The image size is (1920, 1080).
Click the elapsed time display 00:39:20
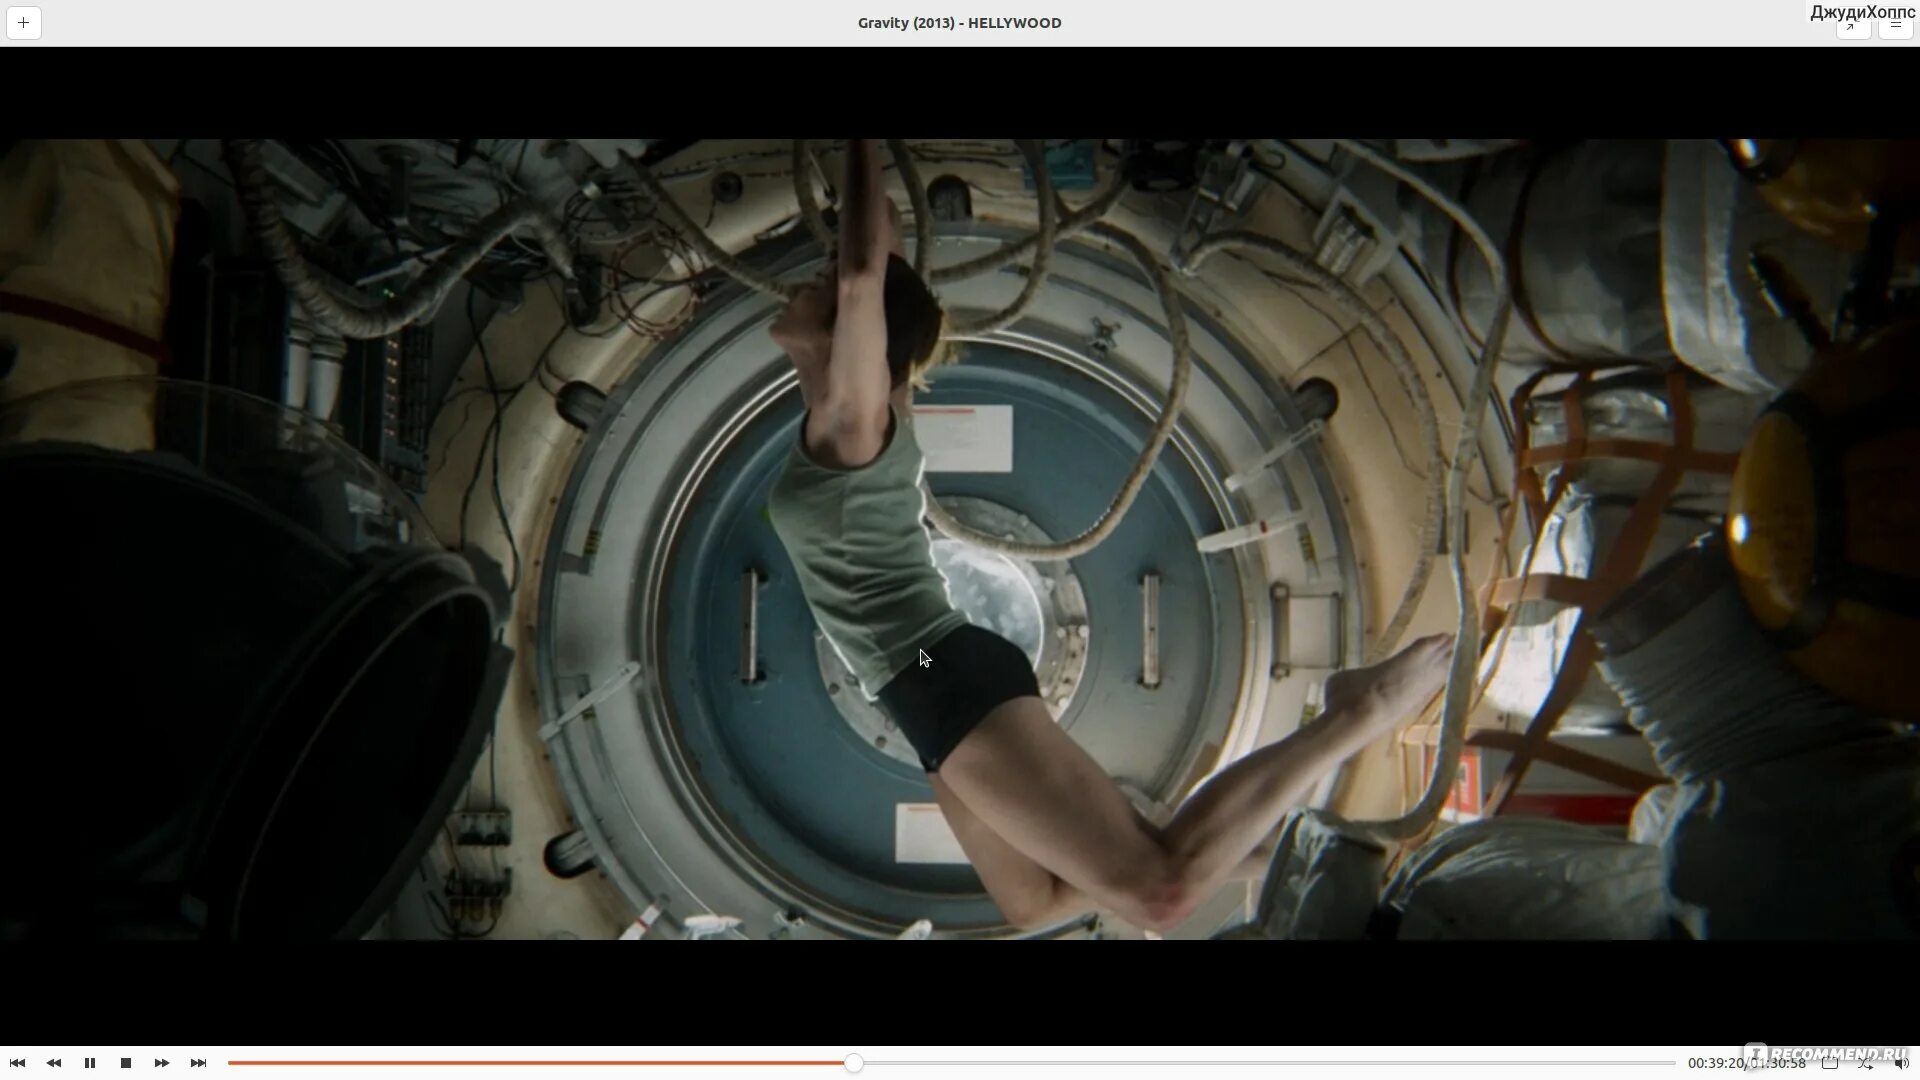[x=1716, y=1063]
